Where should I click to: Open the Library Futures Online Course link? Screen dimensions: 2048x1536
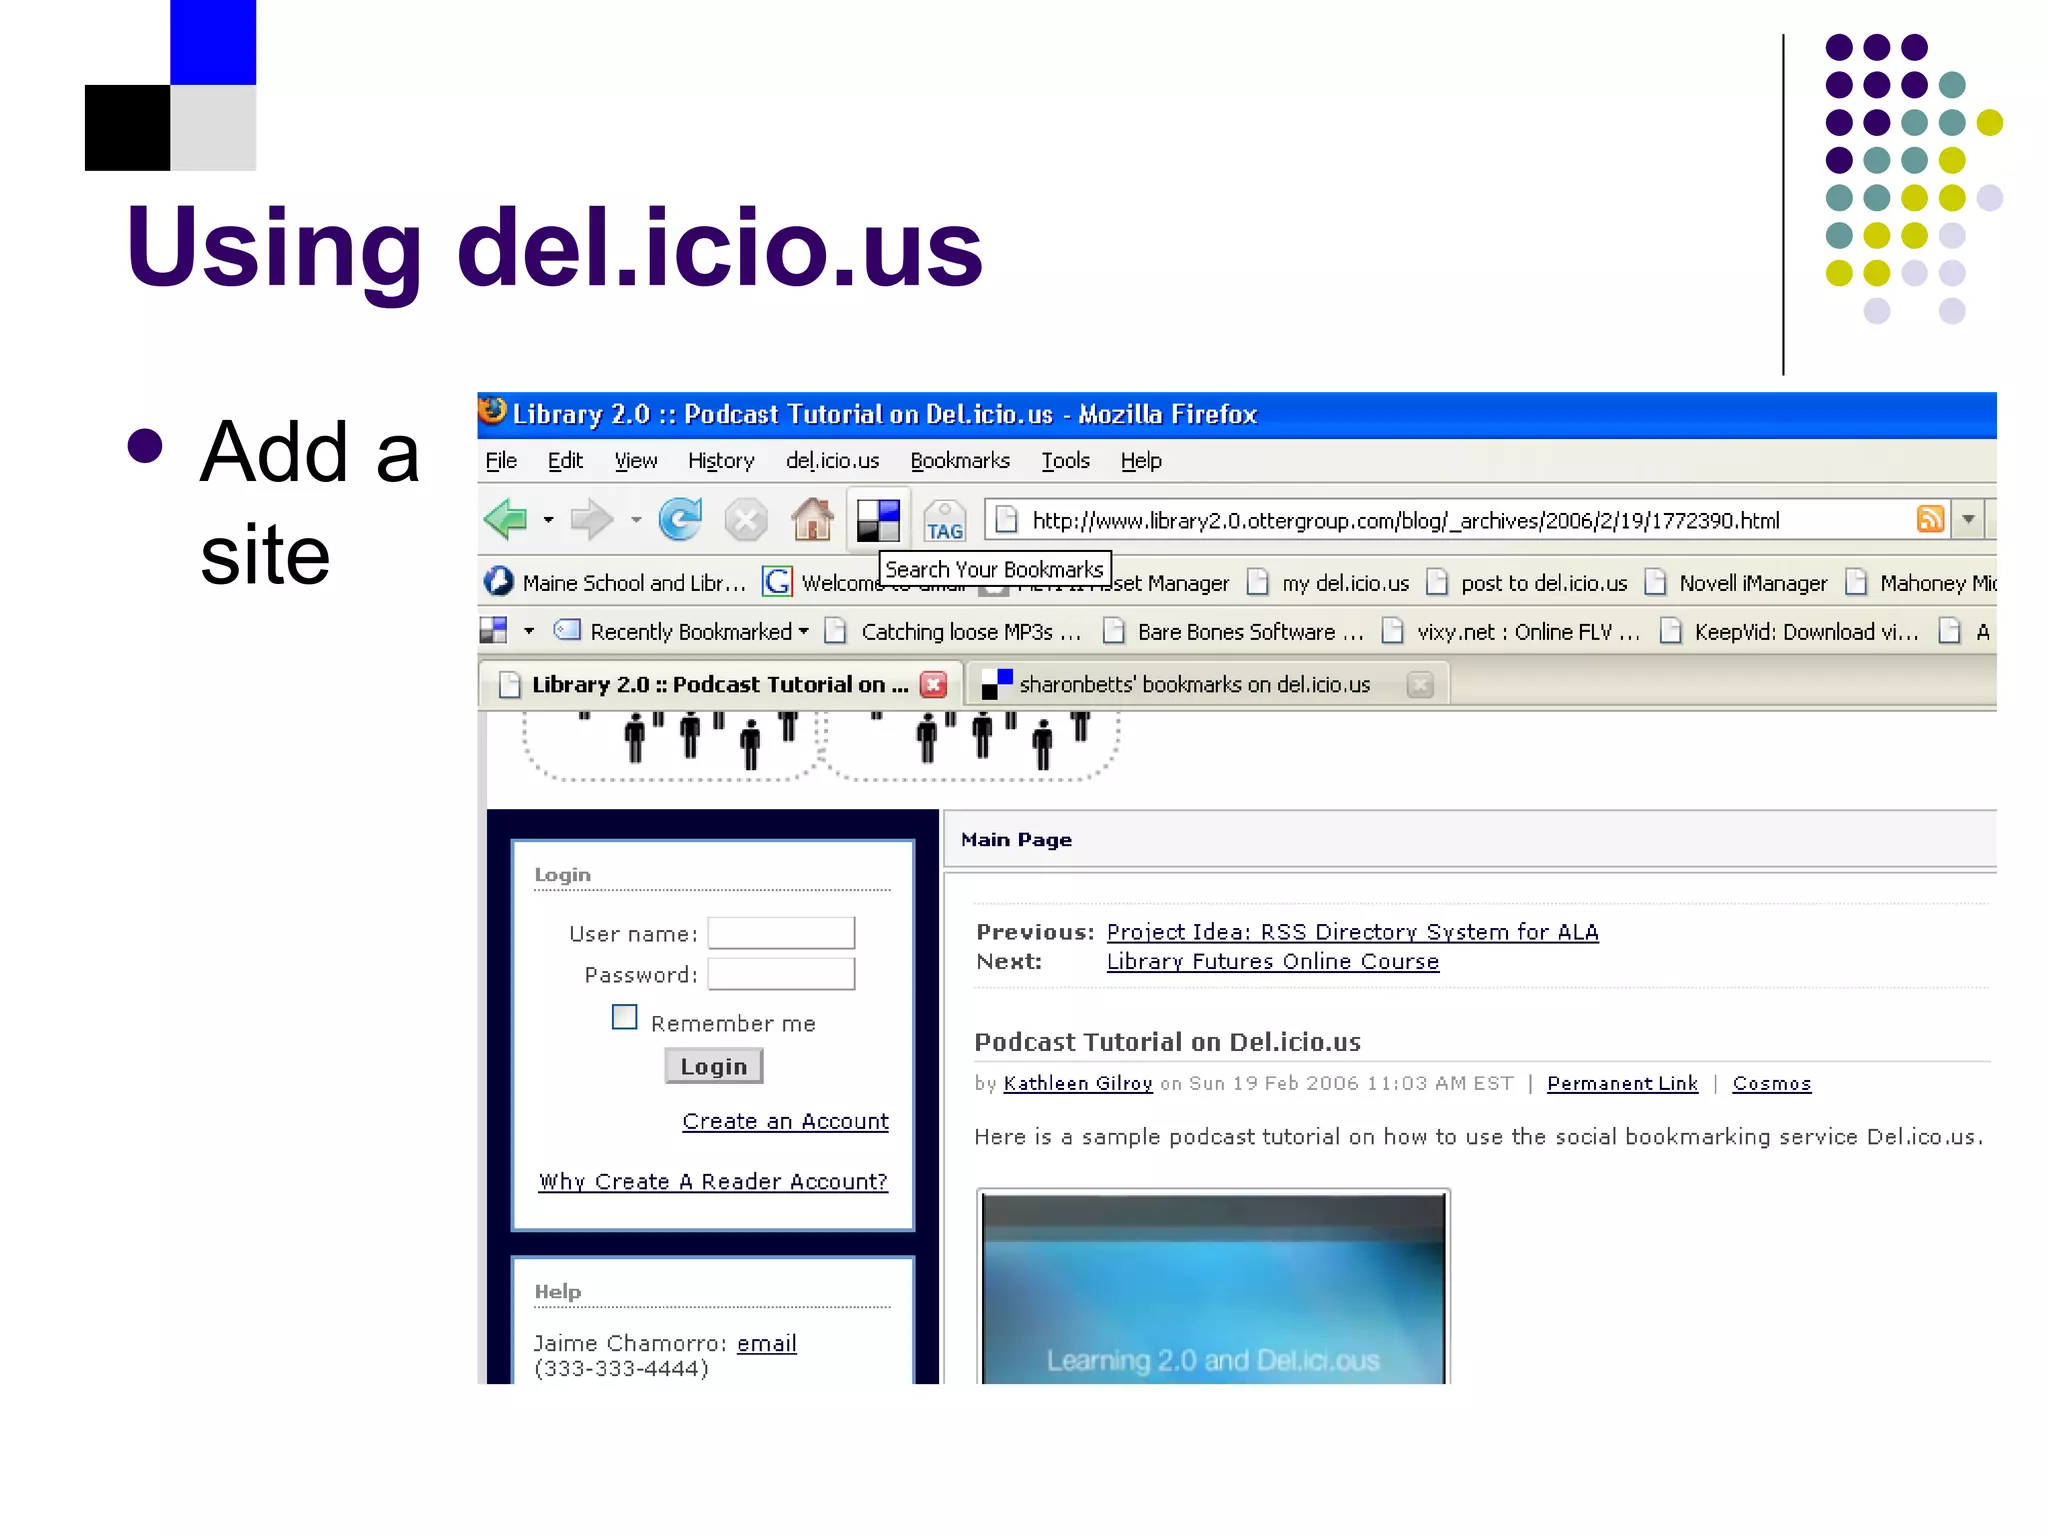1273,962
